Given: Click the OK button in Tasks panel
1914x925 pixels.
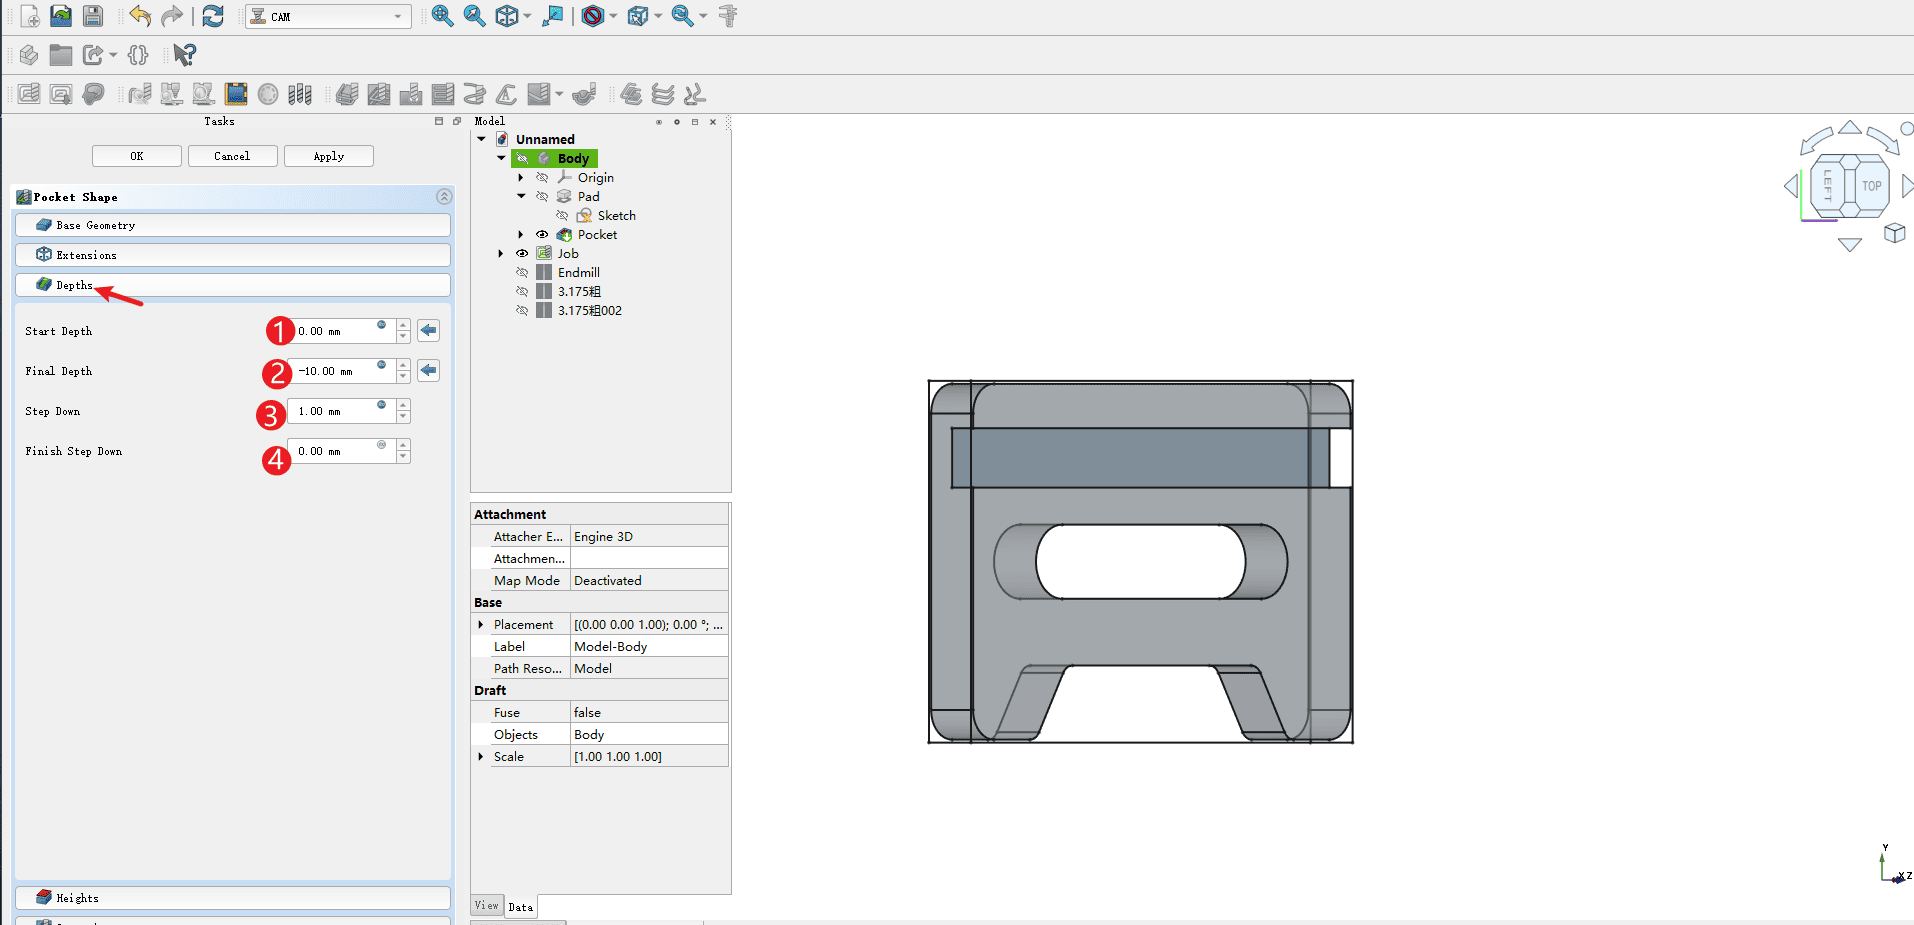Looking at the screenshot, I should [137, 156].
